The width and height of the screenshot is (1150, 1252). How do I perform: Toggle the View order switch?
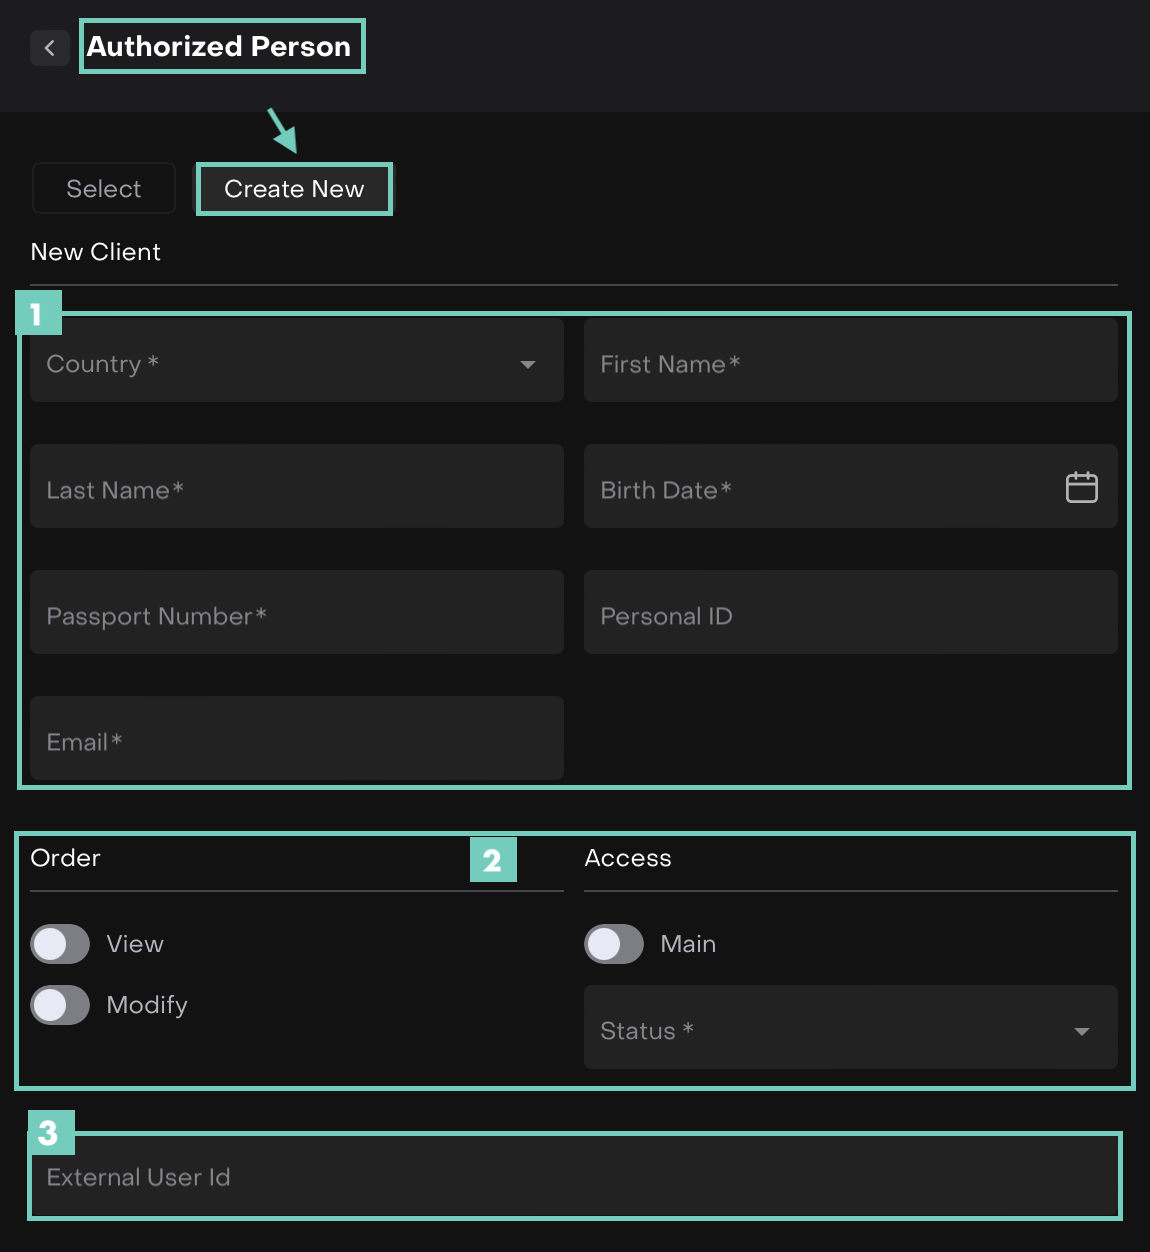(x=60, y=944)
